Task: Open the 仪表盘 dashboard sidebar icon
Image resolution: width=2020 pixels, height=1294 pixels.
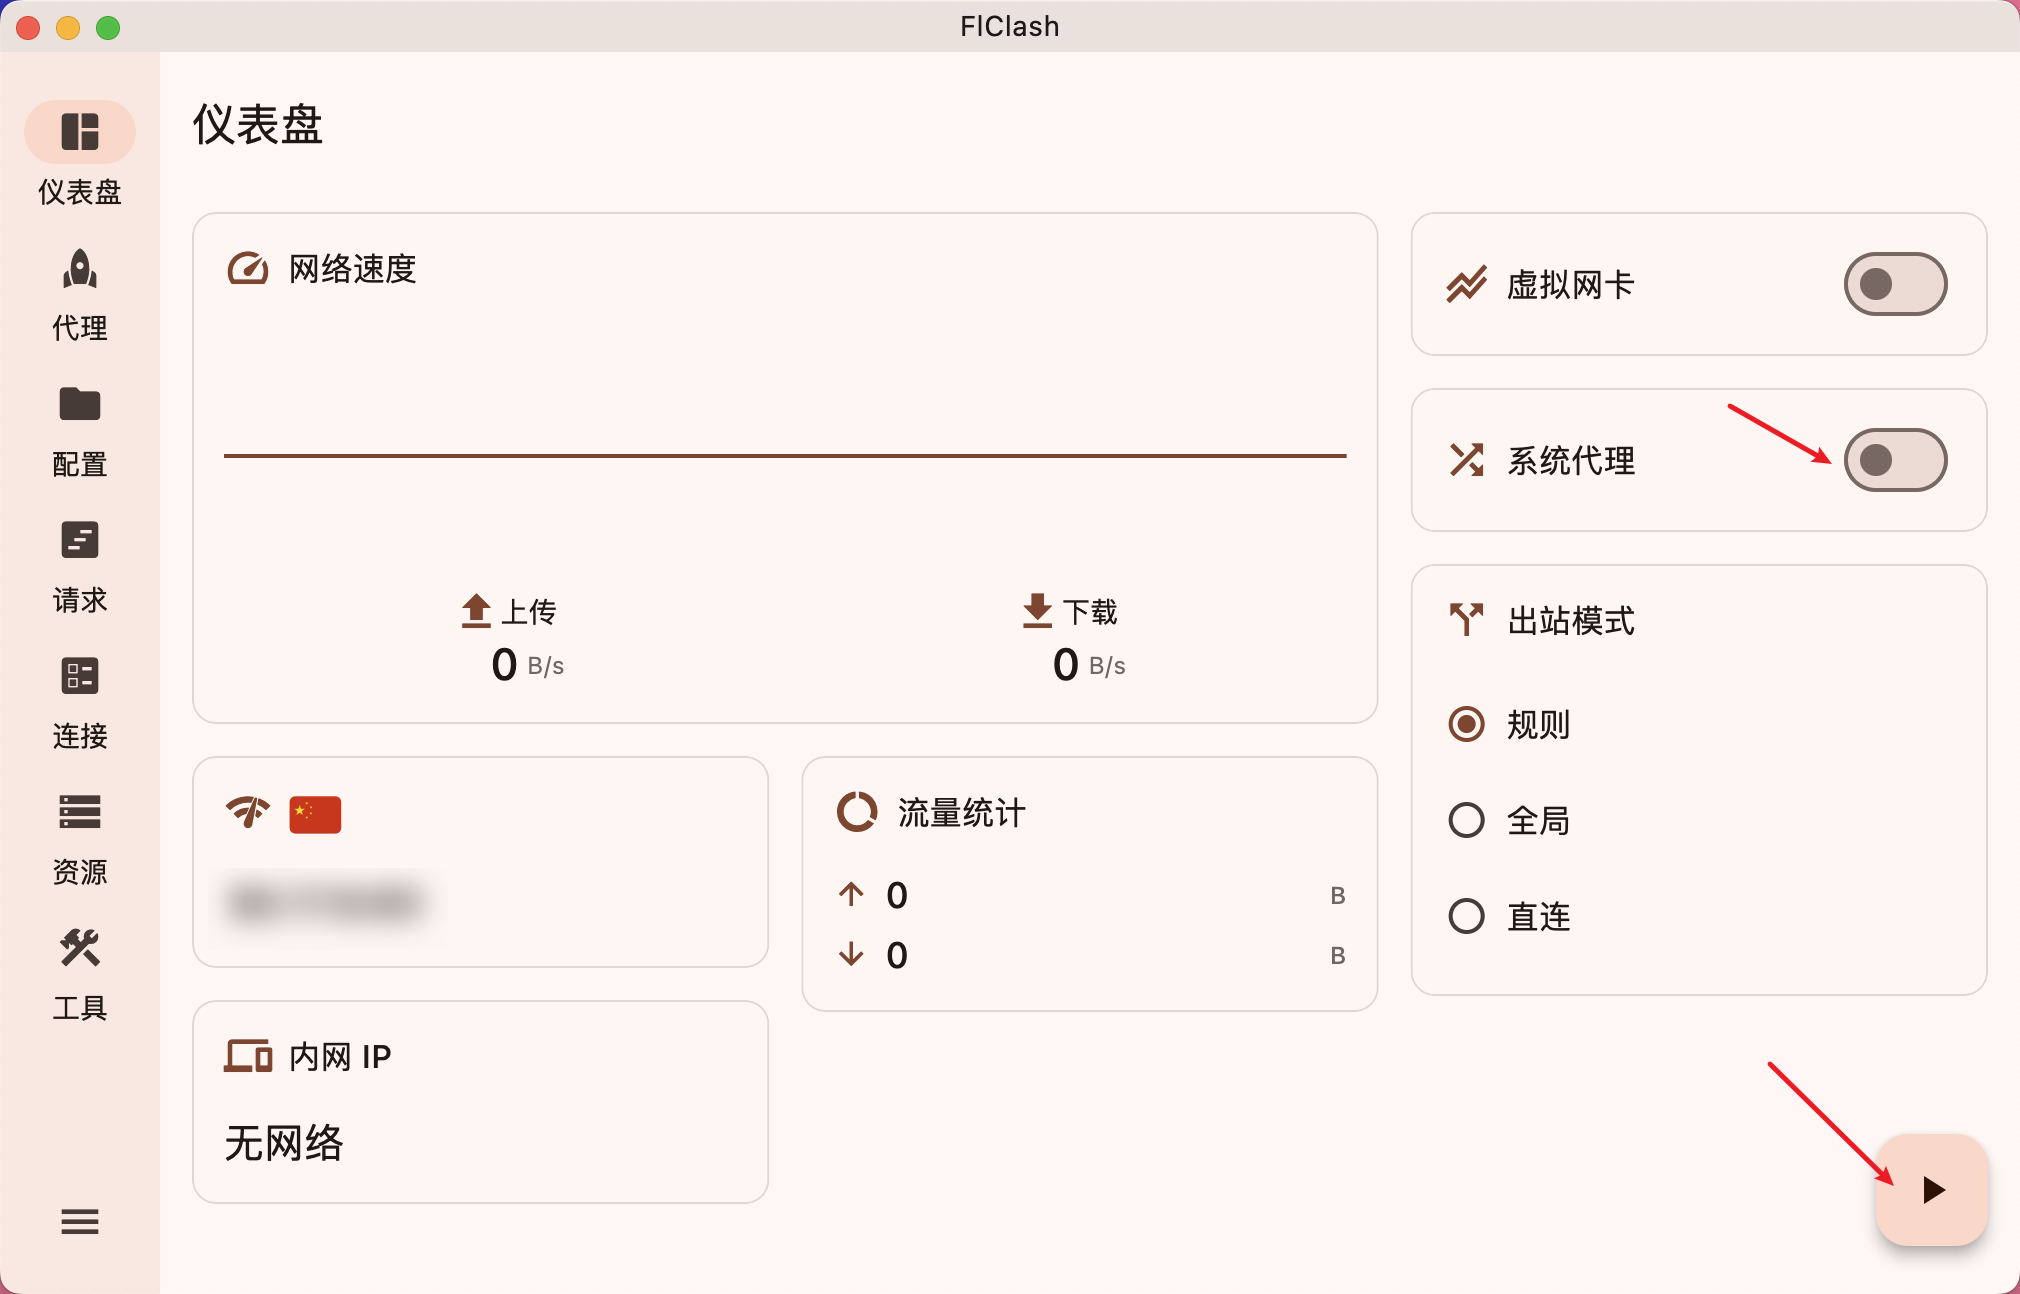Action: (80, 132)
